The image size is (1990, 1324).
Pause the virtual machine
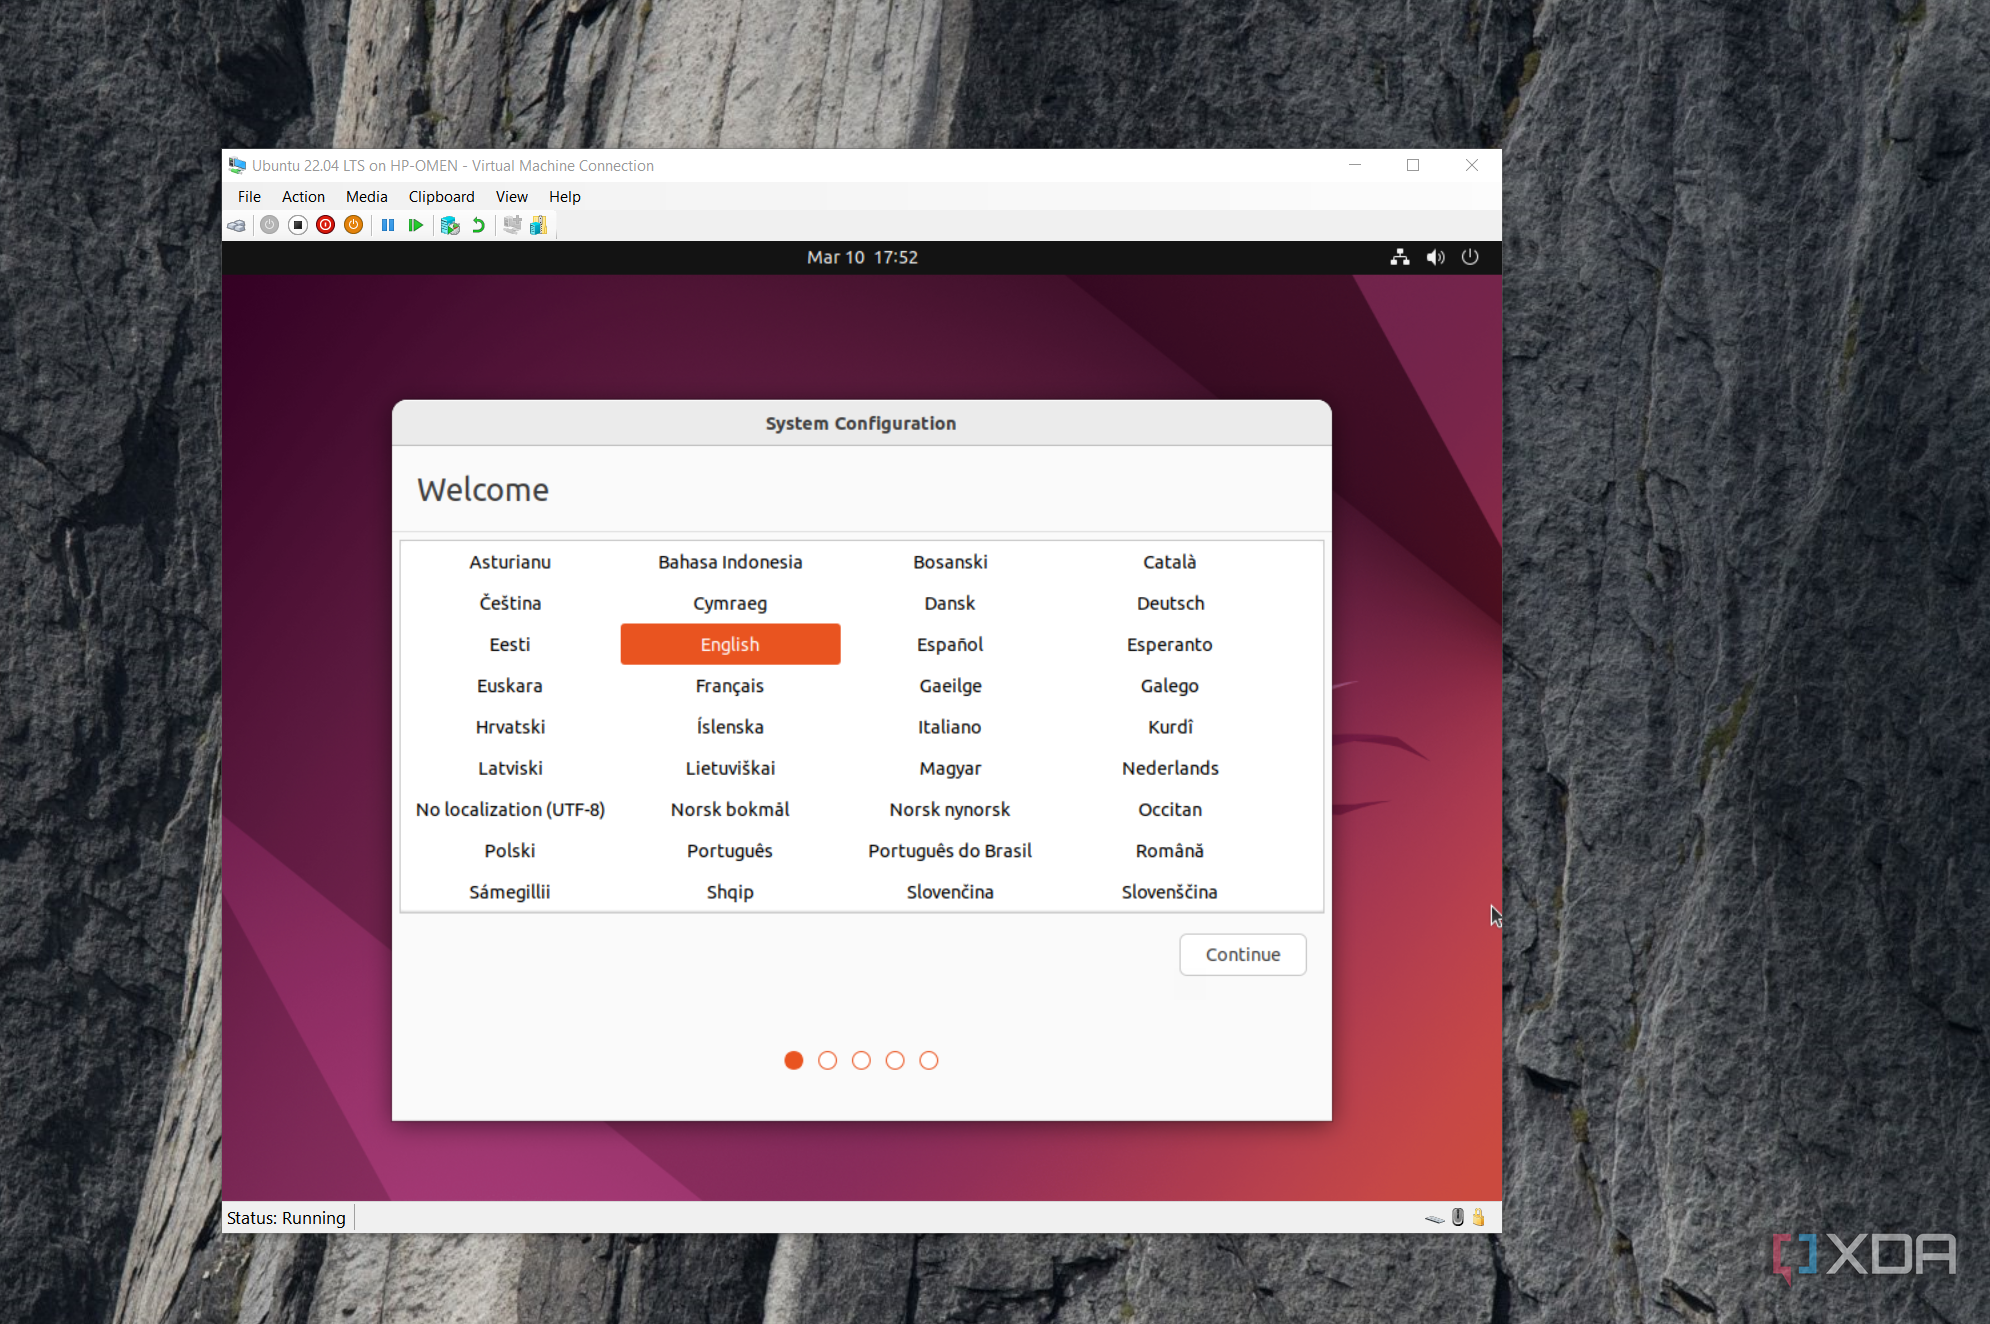[x=388, y=226]
